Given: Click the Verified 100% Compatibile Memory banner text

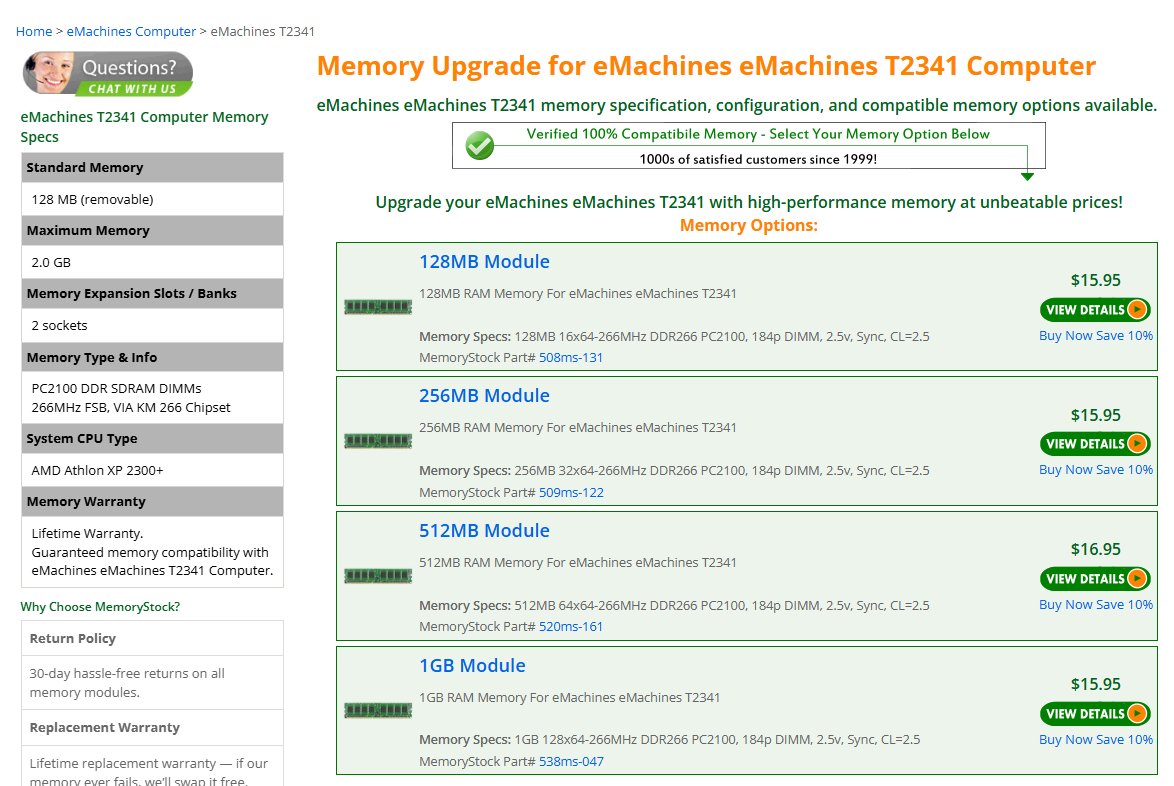Looking at the screenshot, I should (x=758, y=134).
